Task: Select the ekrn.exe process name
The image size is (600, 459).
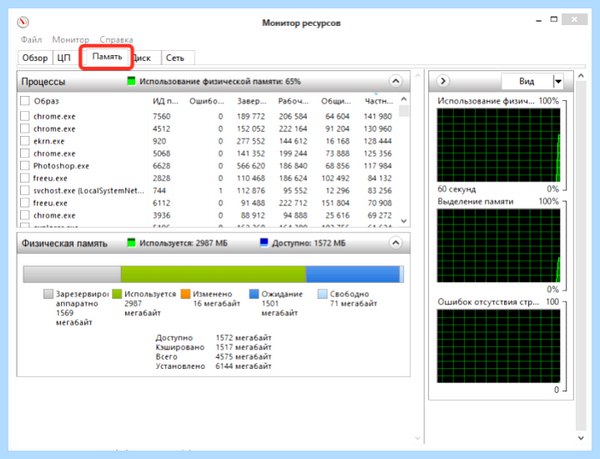Action: (49, 141)
